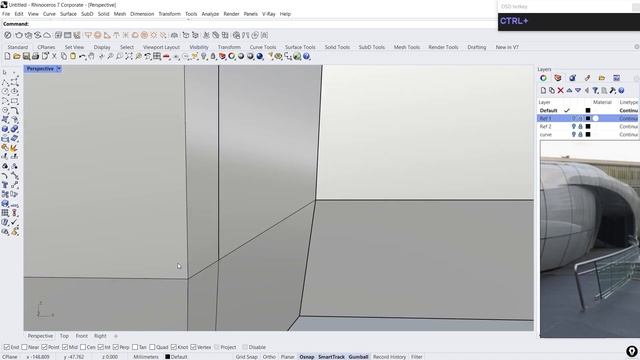Click the Print icon
This screenshot has height=360, width=640.
36,56
